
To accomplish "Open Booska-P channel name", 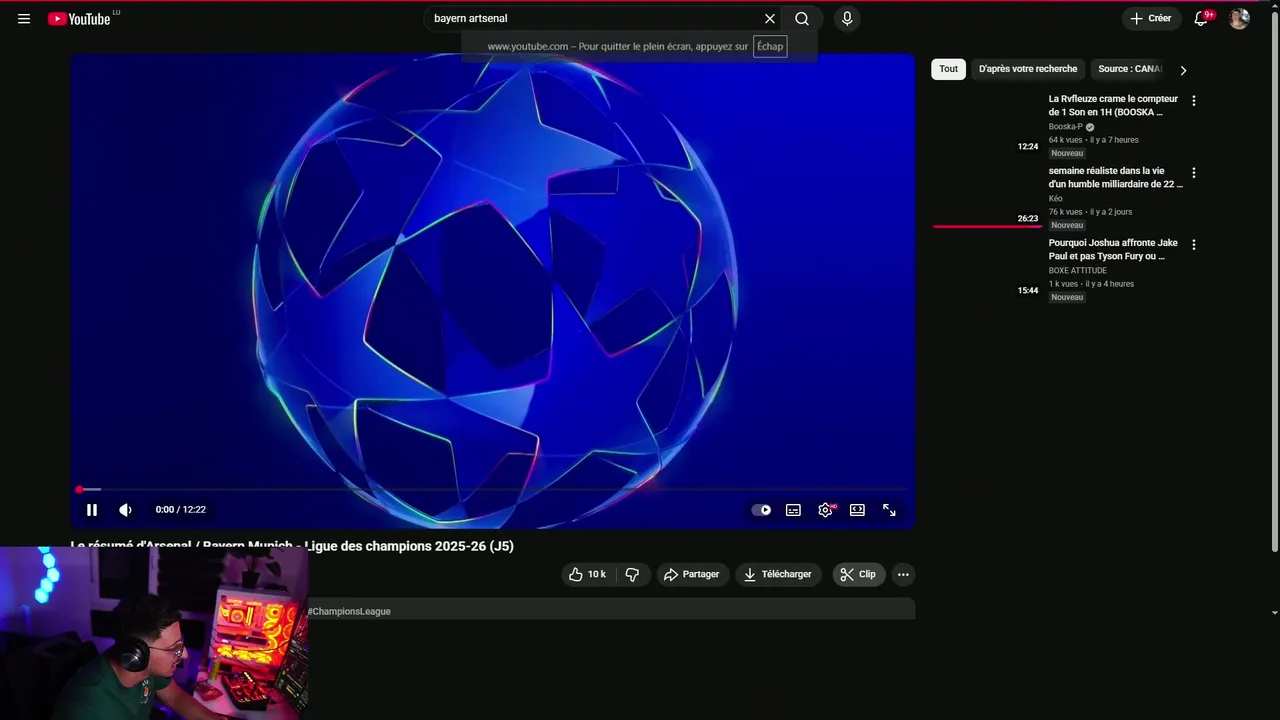I will tap(1066, 127).
